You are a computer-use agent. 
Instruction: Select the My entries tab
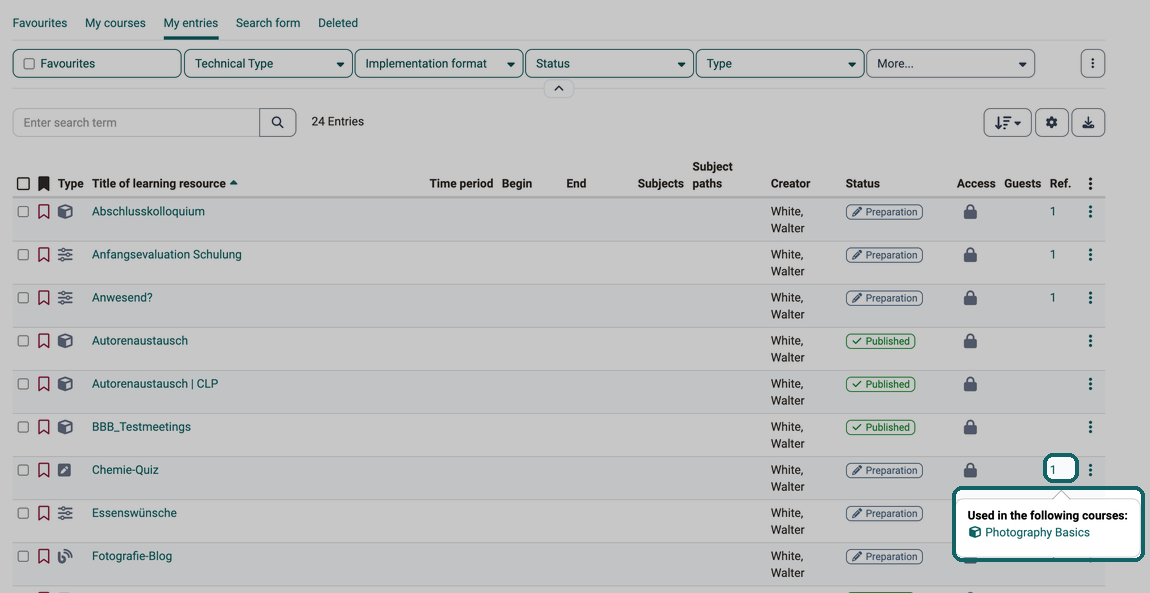click(191, 23)
